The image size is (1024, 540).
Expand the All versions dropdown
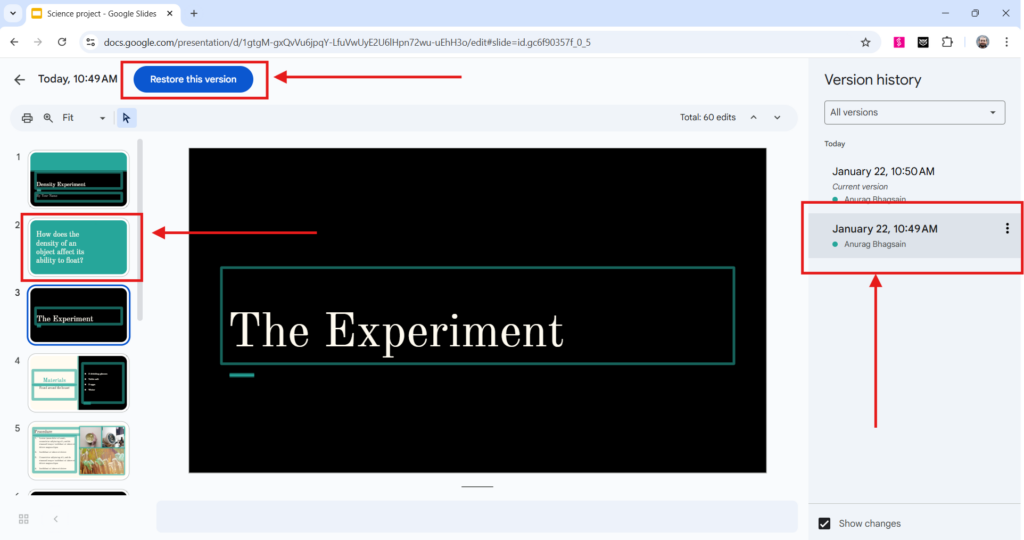point(914,112)
